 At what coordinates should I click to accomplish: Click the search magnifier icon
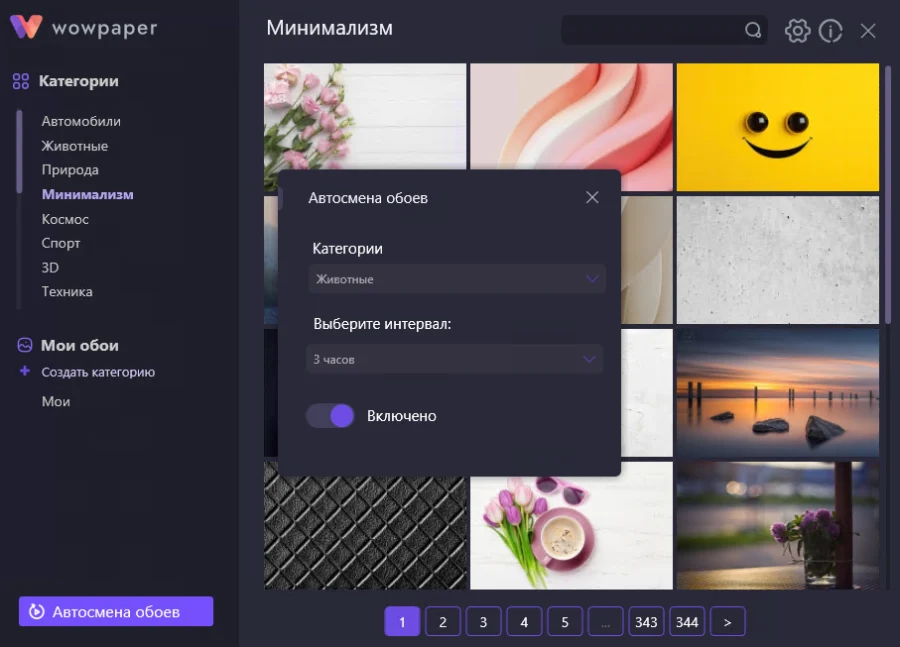[753, 31]
